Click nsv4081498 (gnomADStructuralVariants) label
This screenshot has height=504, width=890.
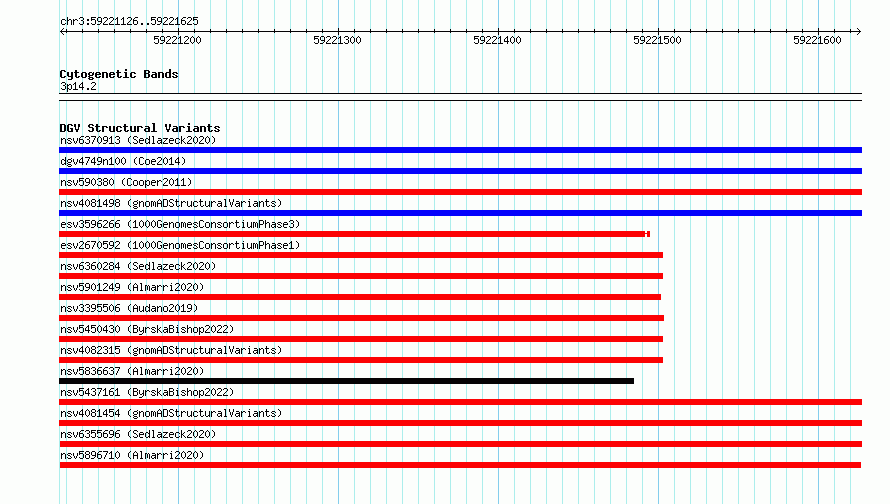click(171, 203)
